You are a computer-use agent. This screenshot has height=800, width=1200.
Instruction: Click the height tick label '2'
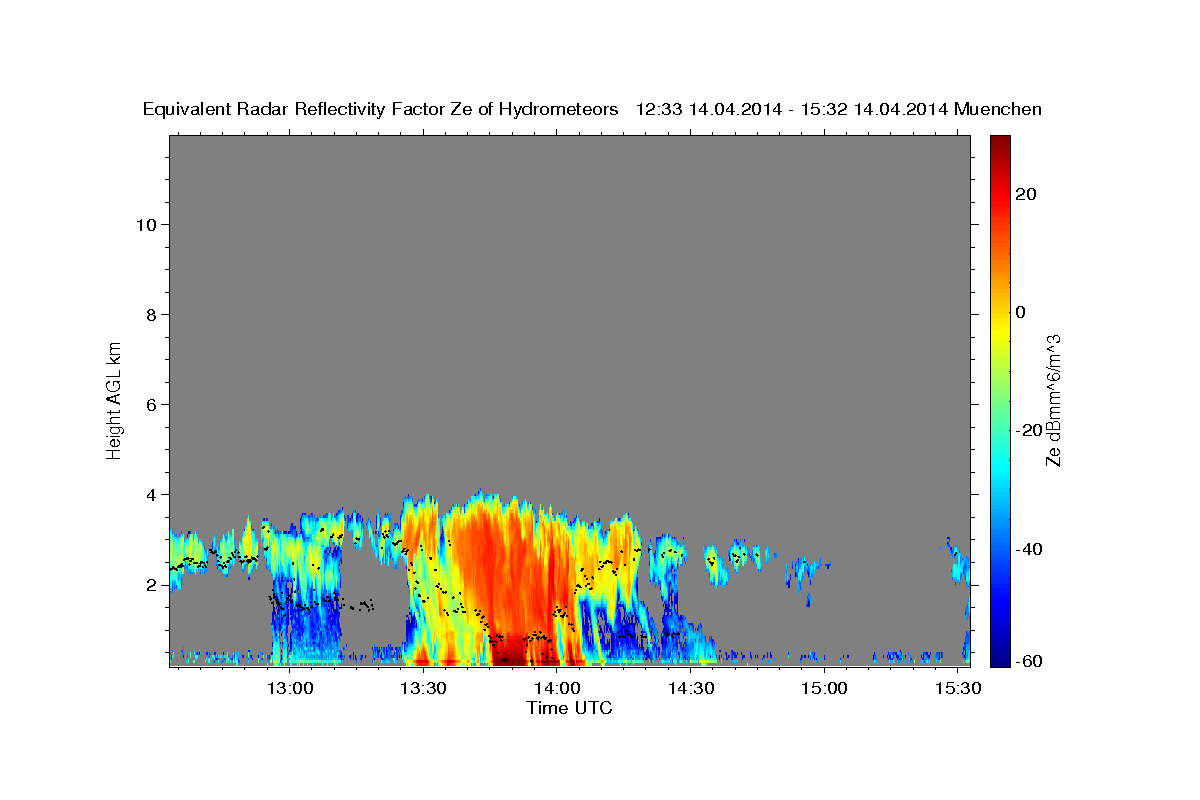pyautogui.click(x=149, y=584)
